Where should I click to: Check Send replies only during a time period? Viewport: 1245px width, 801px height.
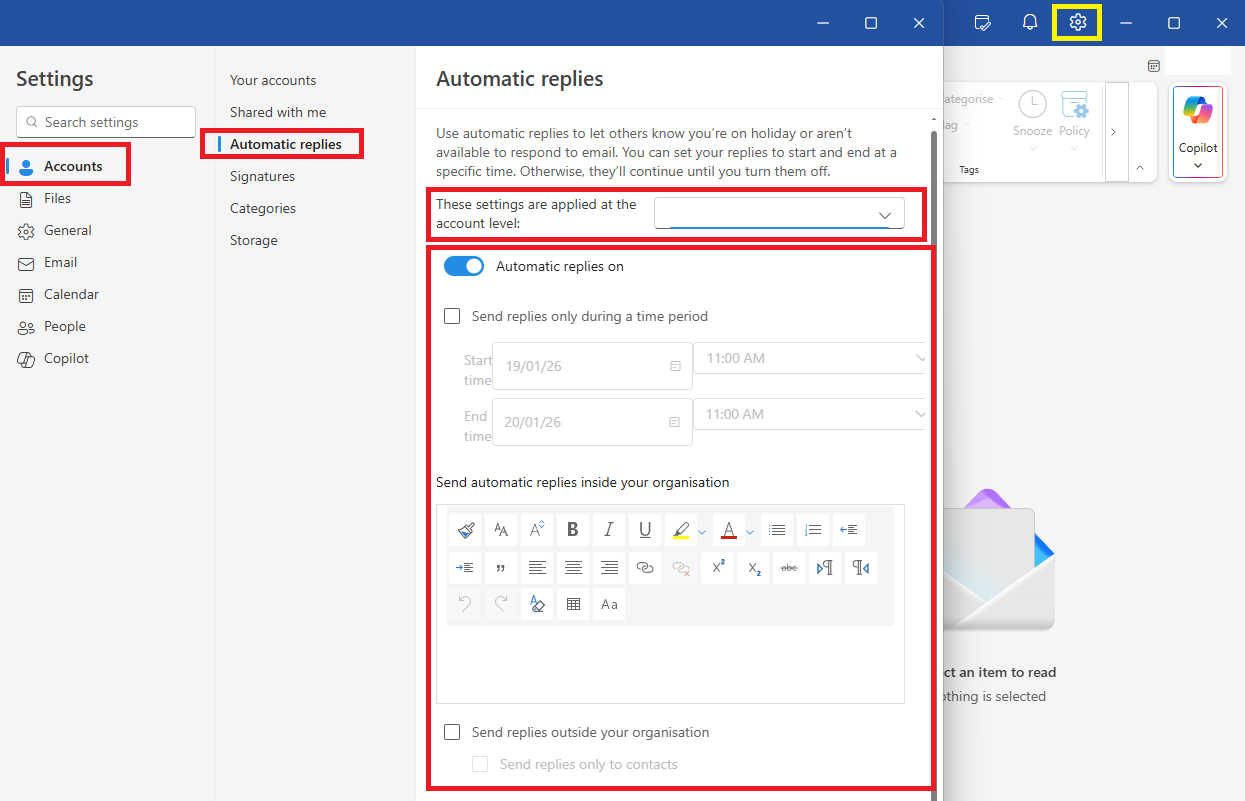click(x=452, y=316)
